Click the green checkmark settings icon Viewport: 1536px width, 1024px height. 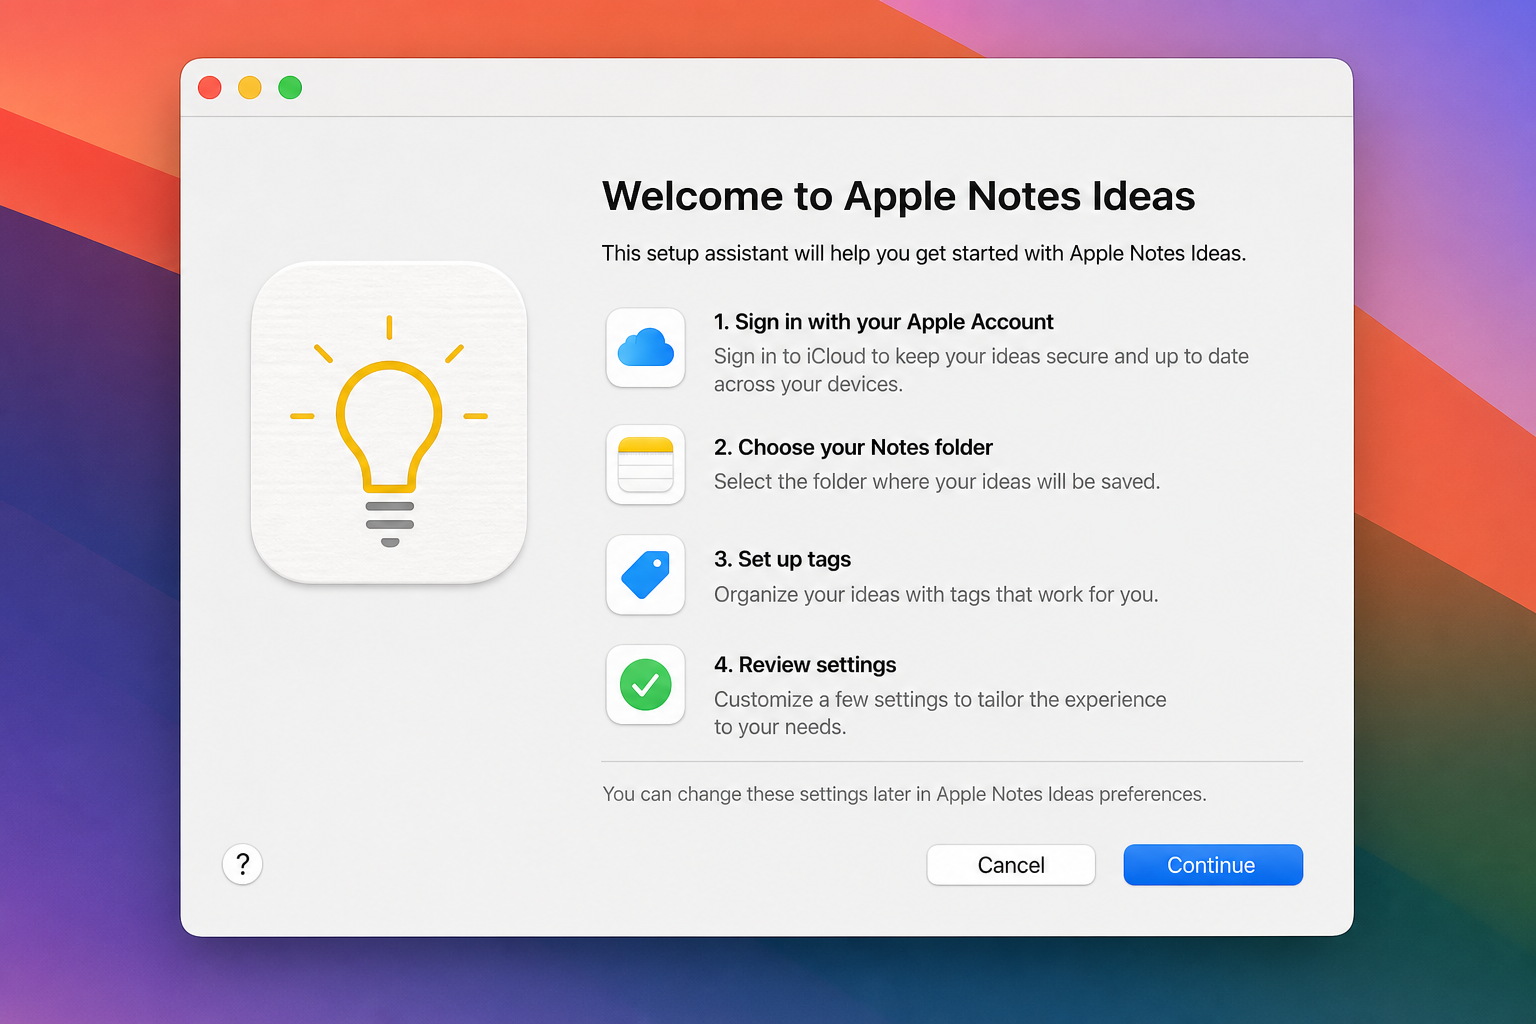click(645, 685)
